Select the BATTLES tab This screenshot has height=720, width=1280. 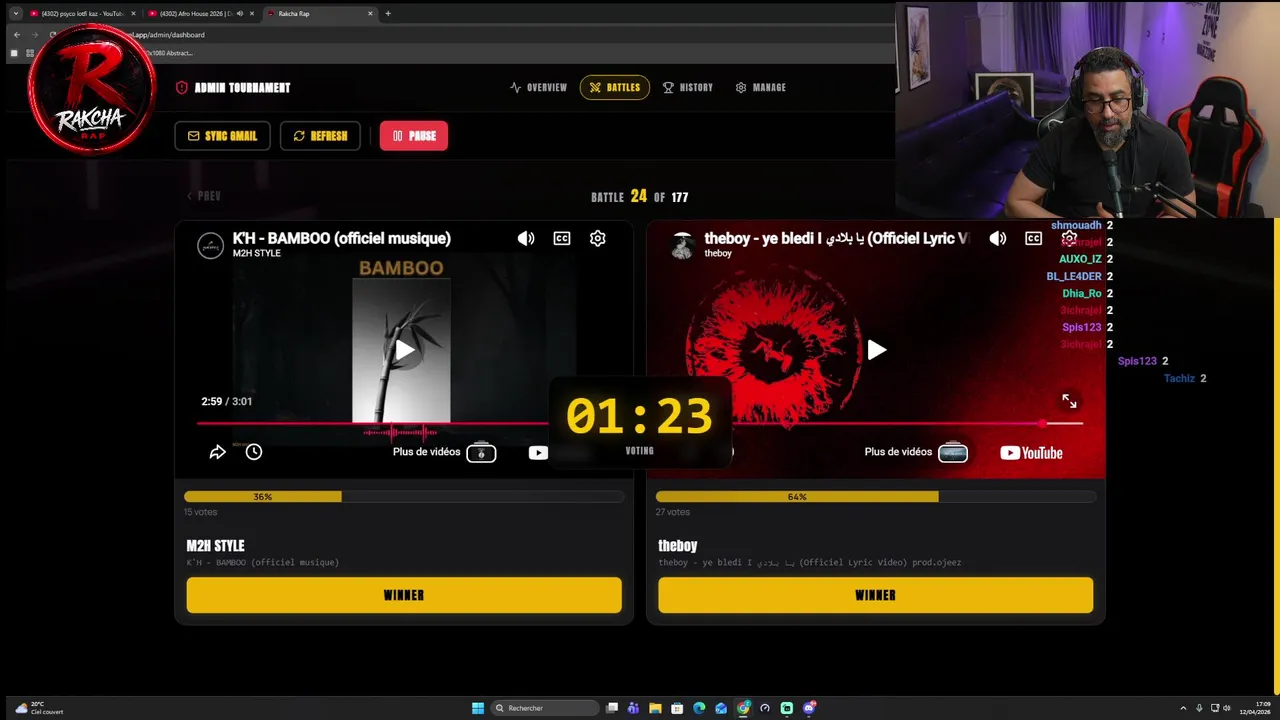[x=615, y=87]
